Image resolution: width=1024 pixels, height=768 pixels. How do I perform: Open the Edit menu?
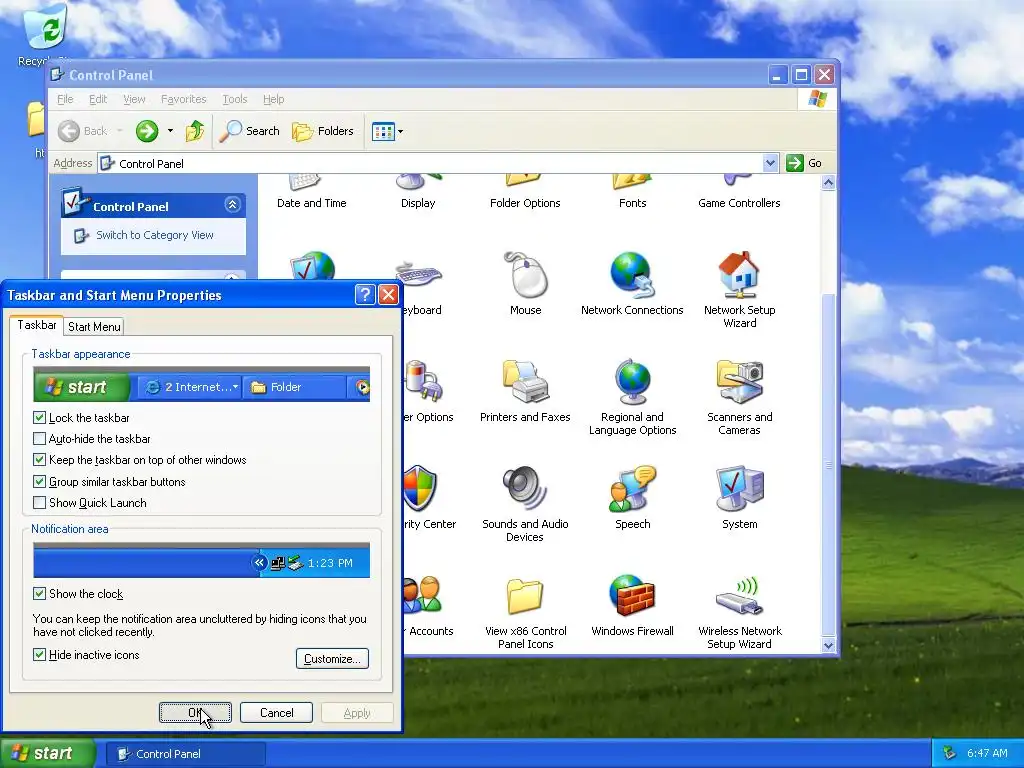[98, 99]
